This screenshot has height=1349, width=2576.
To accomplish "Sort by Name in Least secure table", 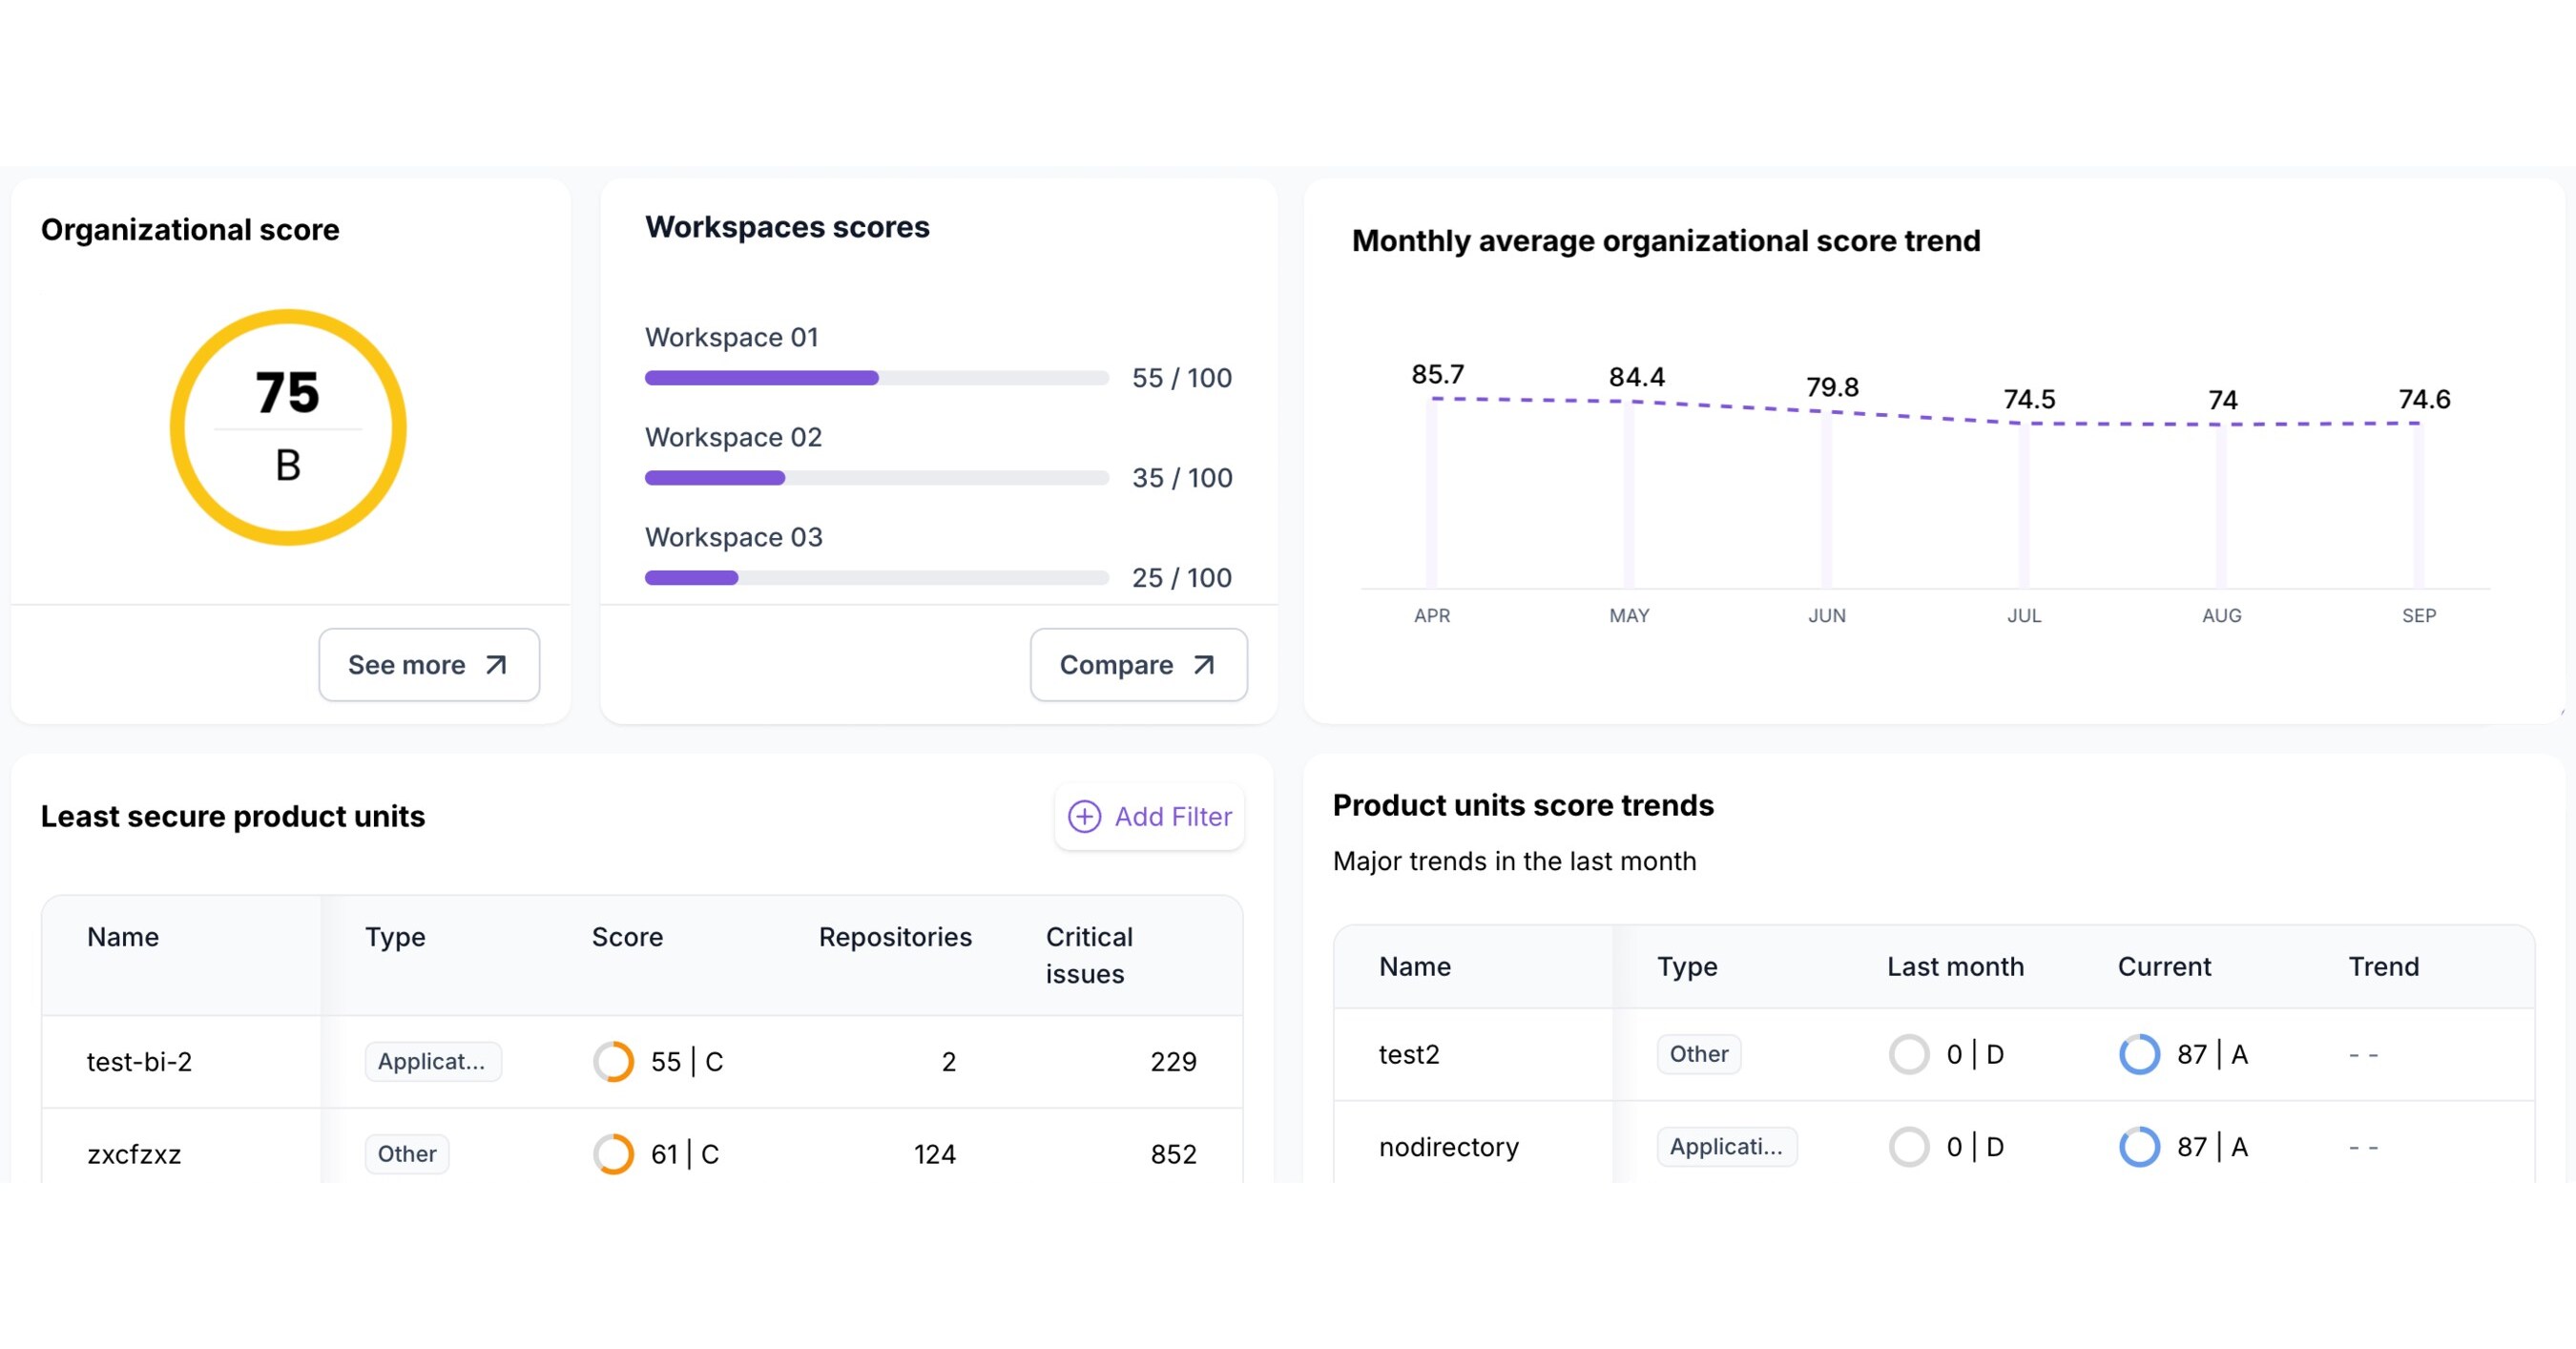I will click(123, 937).
